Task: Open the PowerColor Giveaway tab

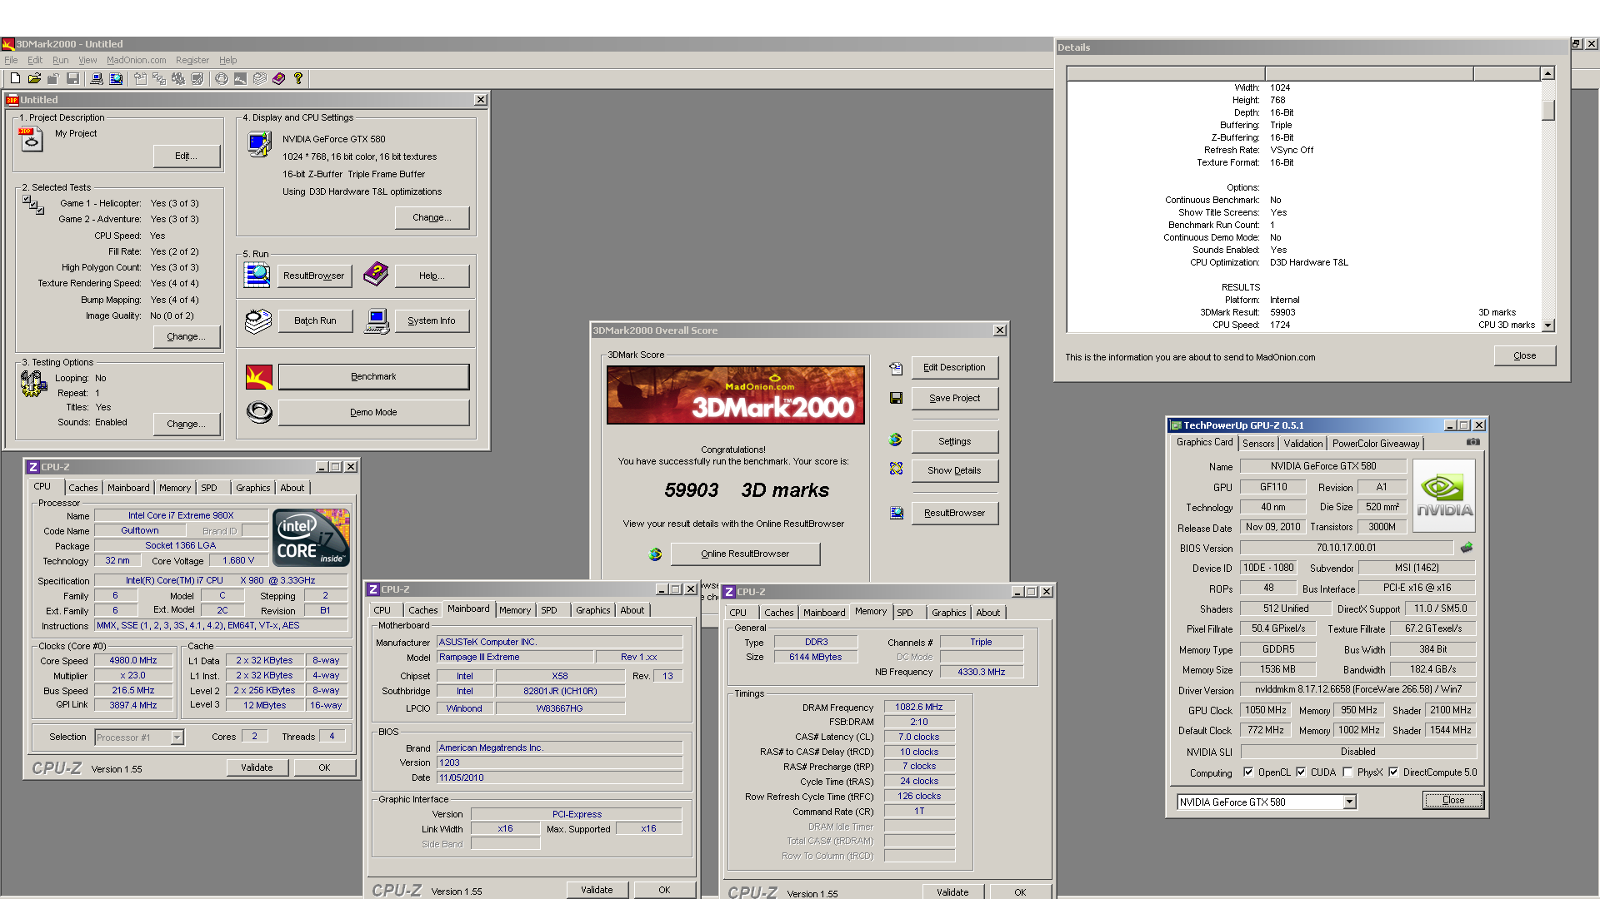Action: 1376,443
